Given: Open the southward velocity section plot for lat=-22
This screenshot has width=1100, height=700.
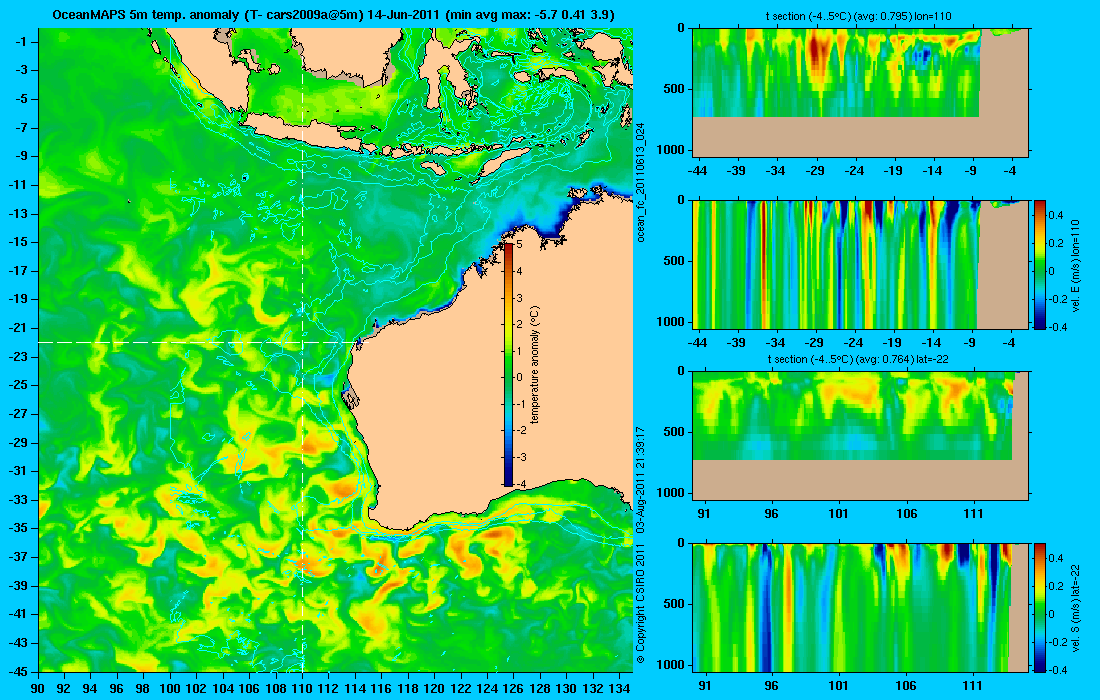Looking at the screenshot, I should click(x=861, y=607).
